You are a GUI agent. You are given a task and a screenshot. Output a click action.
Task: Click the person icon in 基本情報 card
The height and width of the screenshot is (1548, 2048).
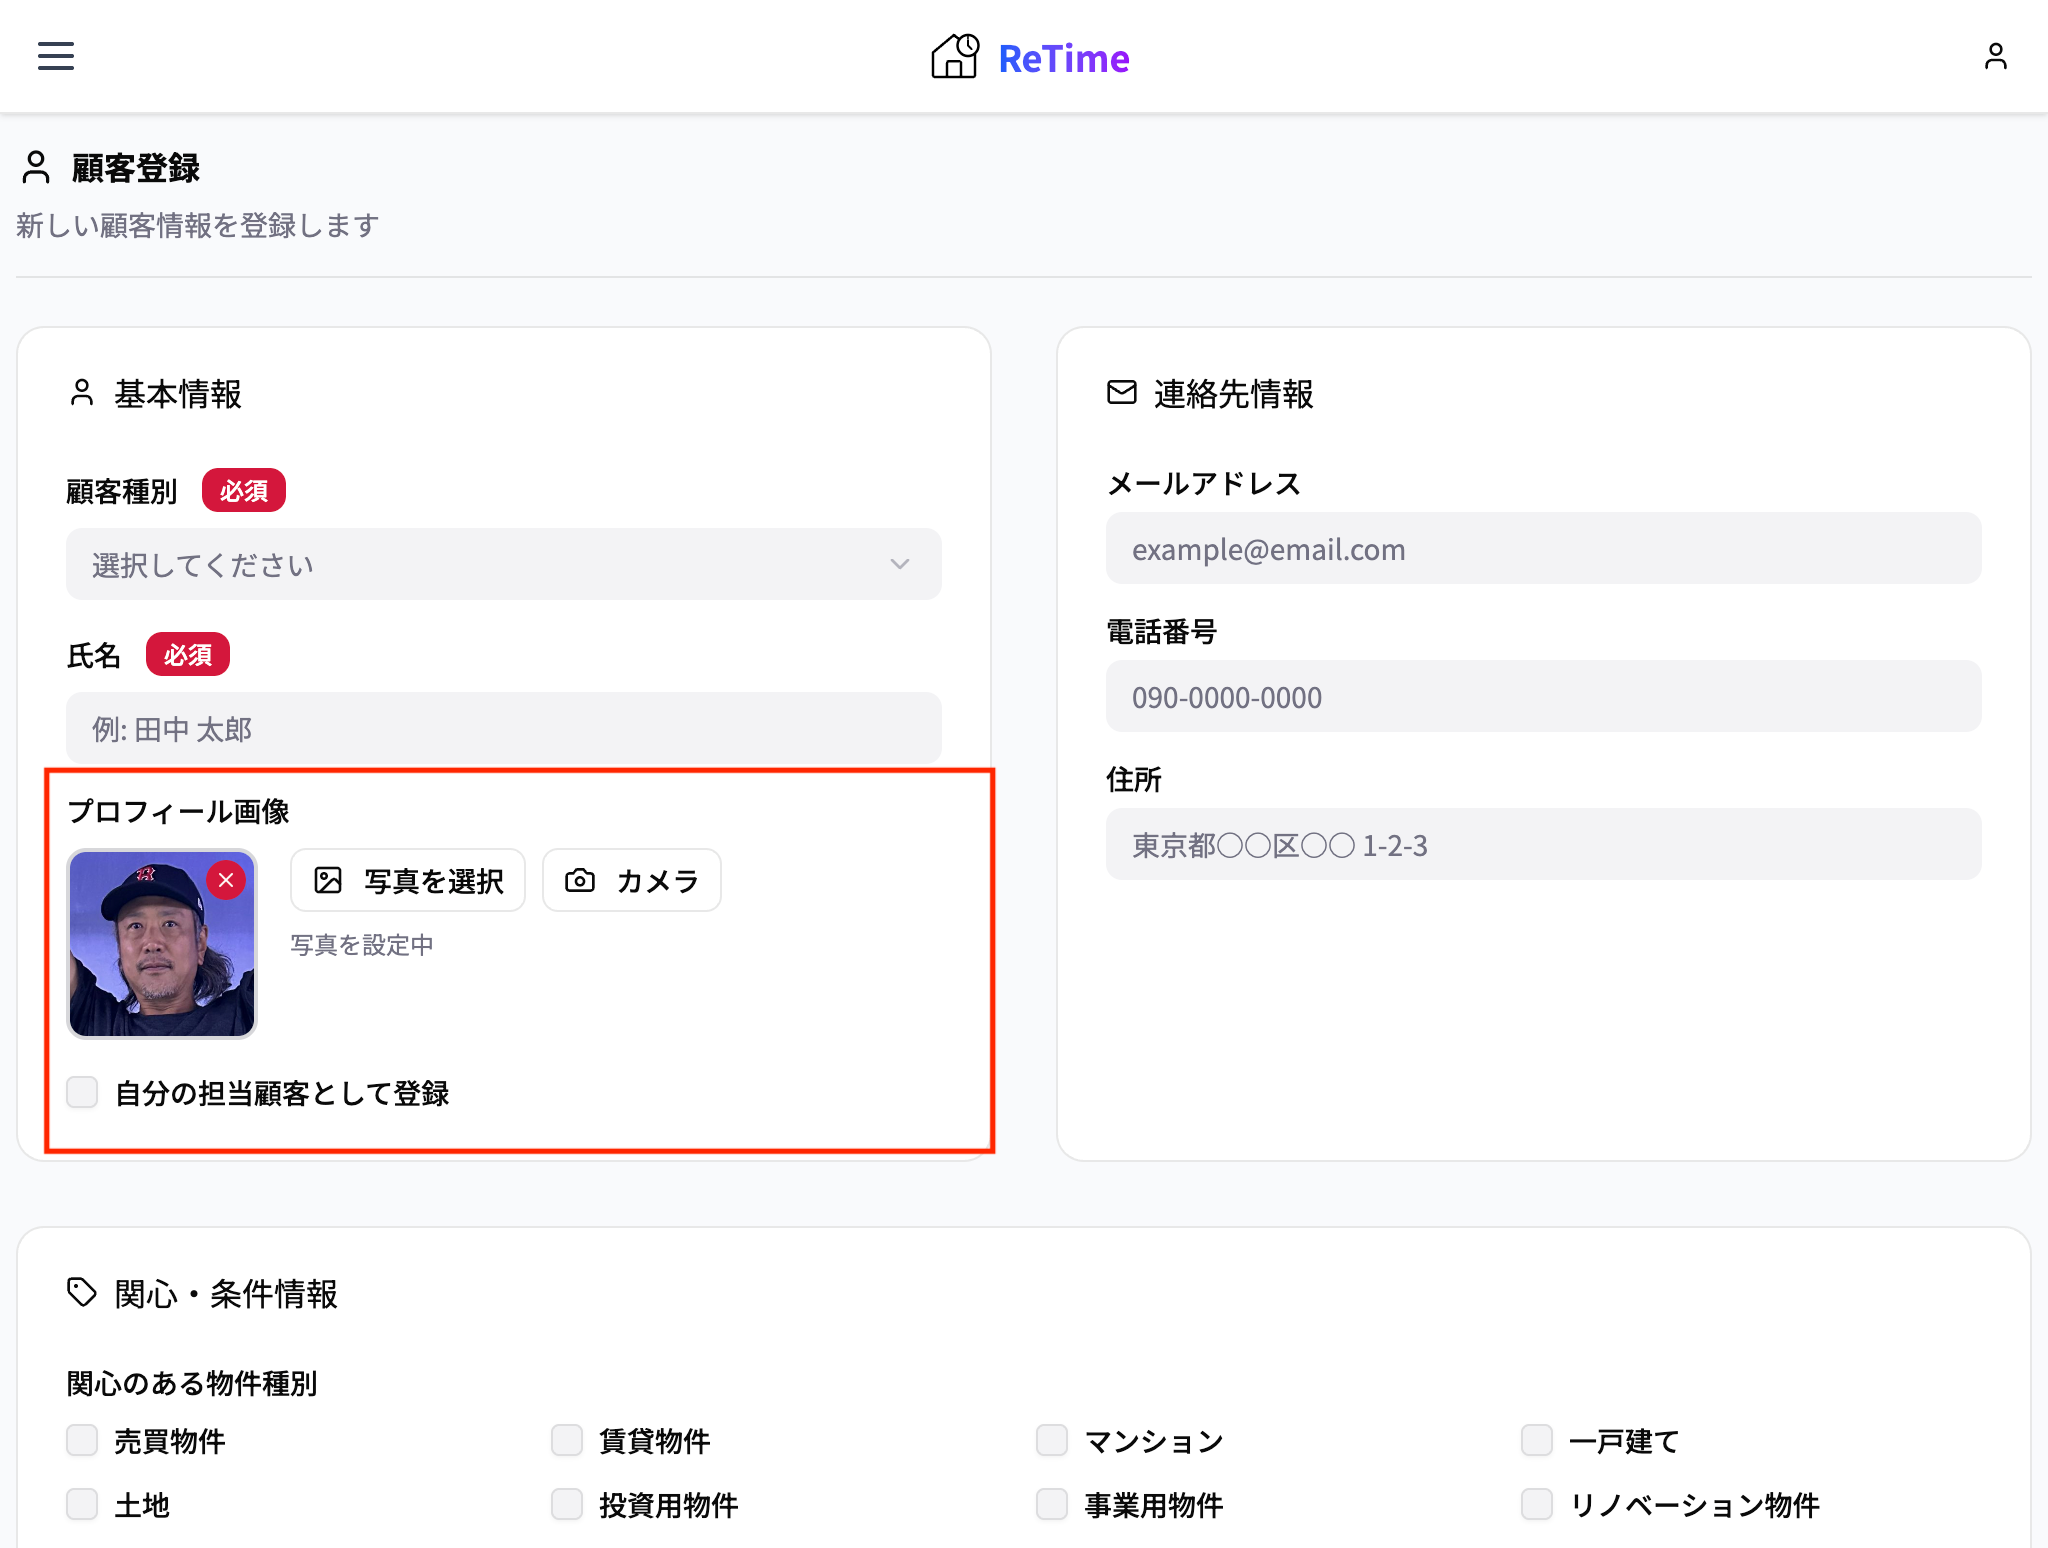coord(82,394)
